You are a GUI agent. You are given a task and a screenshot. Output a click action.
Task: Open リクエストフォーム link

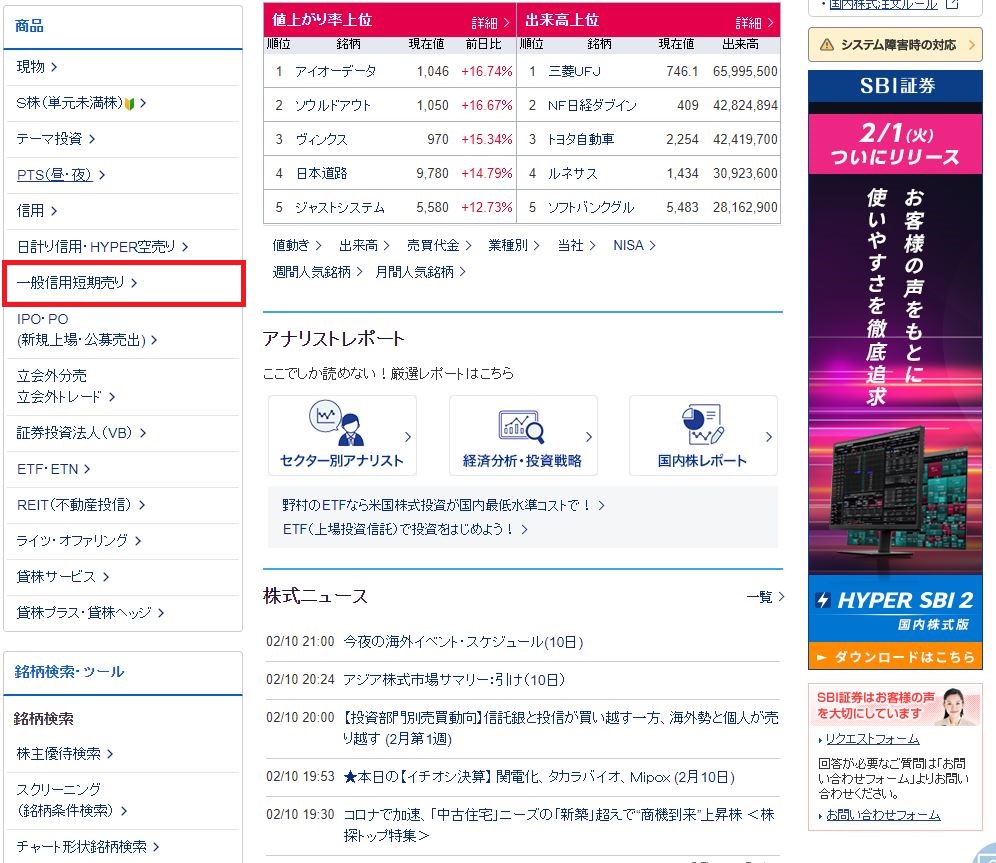point(872,739)
